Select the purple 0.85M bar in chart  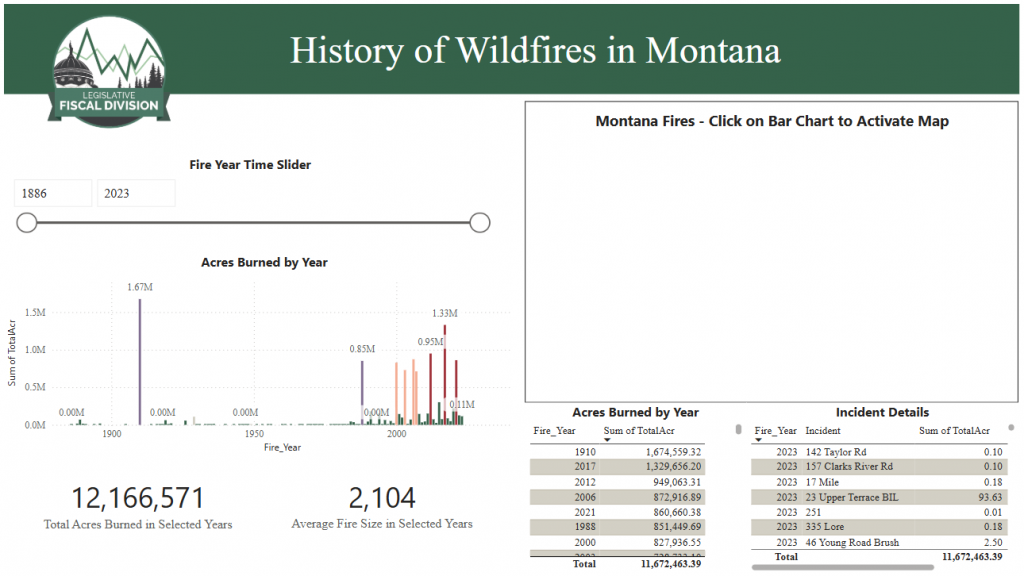point(362,385)
